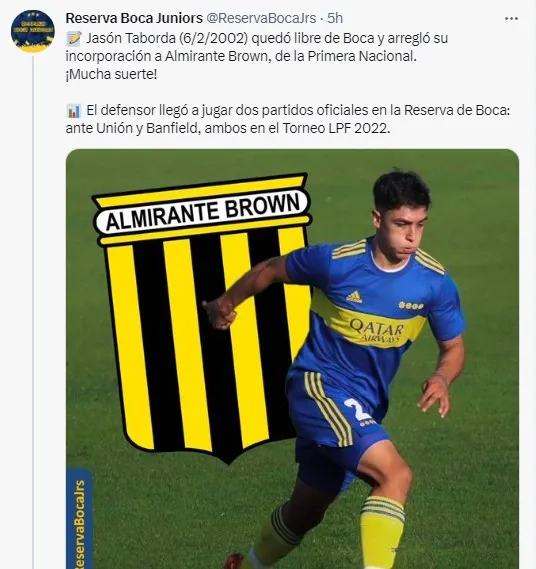Open the three-dot more options menu
The width and height of the screenshot is (536, 569).
coord(511,19)
